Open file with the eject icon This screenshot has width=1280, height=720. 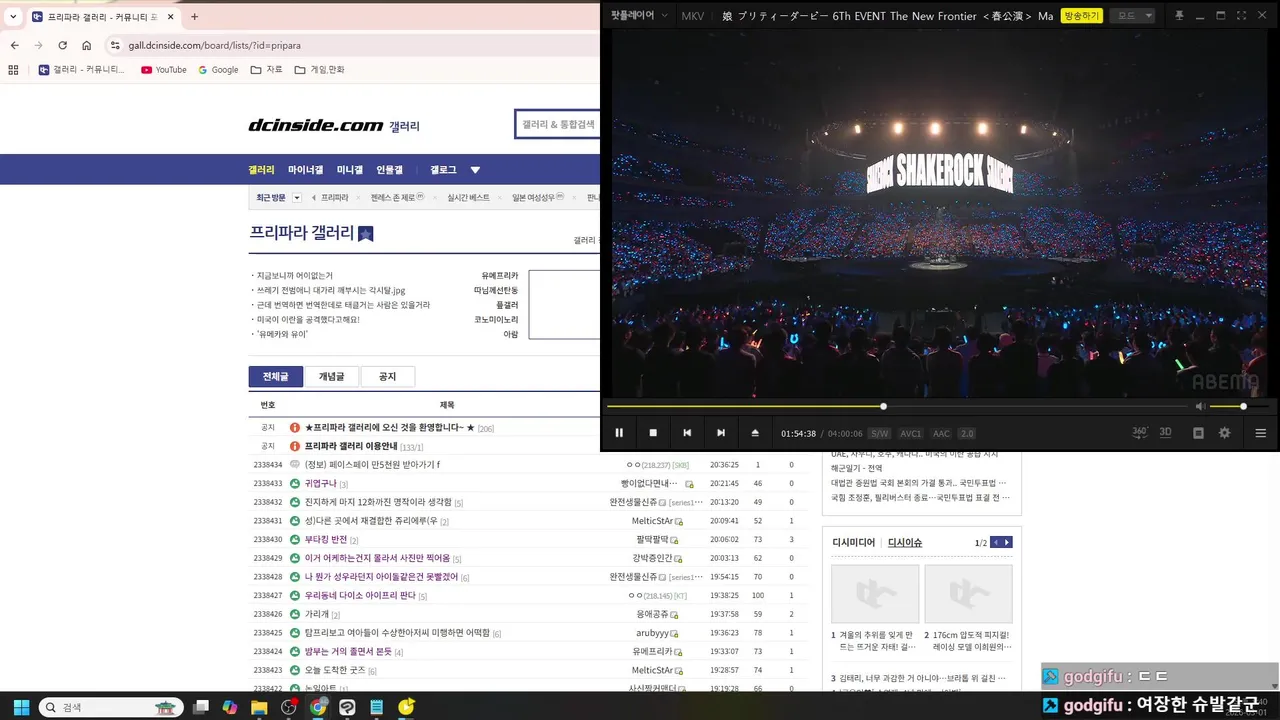point(755,433)
